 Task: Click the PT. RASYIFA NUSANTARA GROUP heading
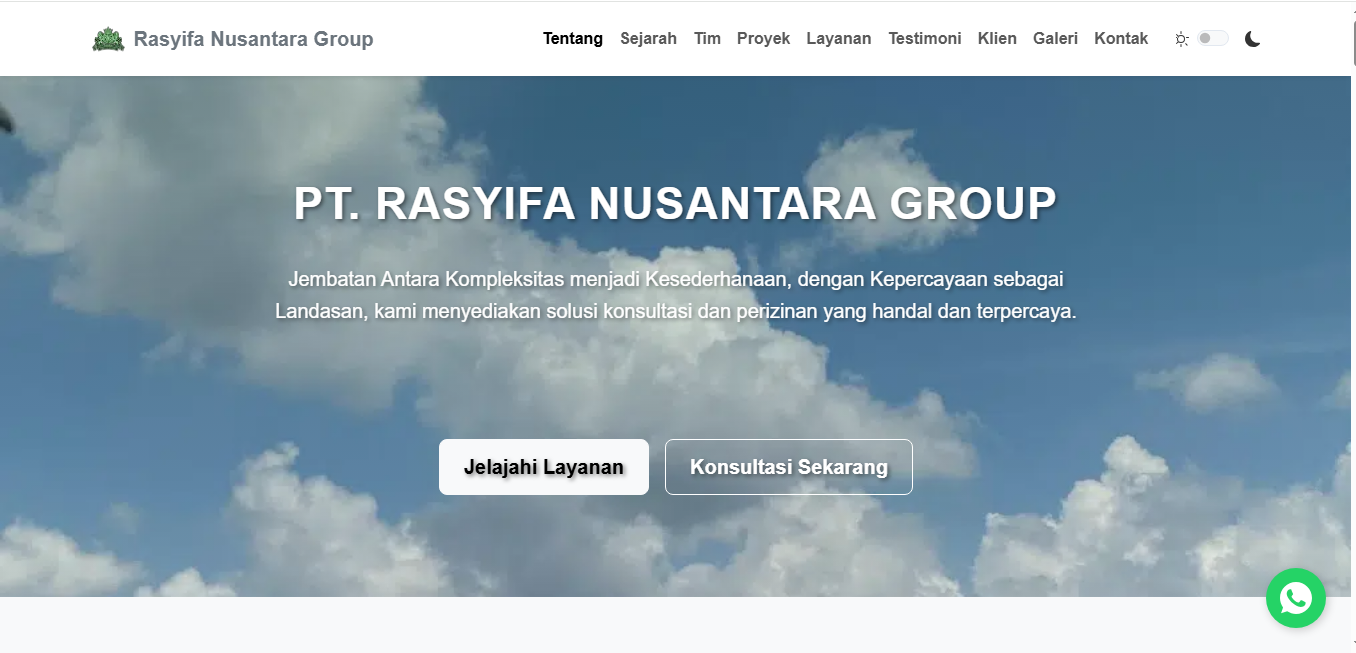click(675, 204)
